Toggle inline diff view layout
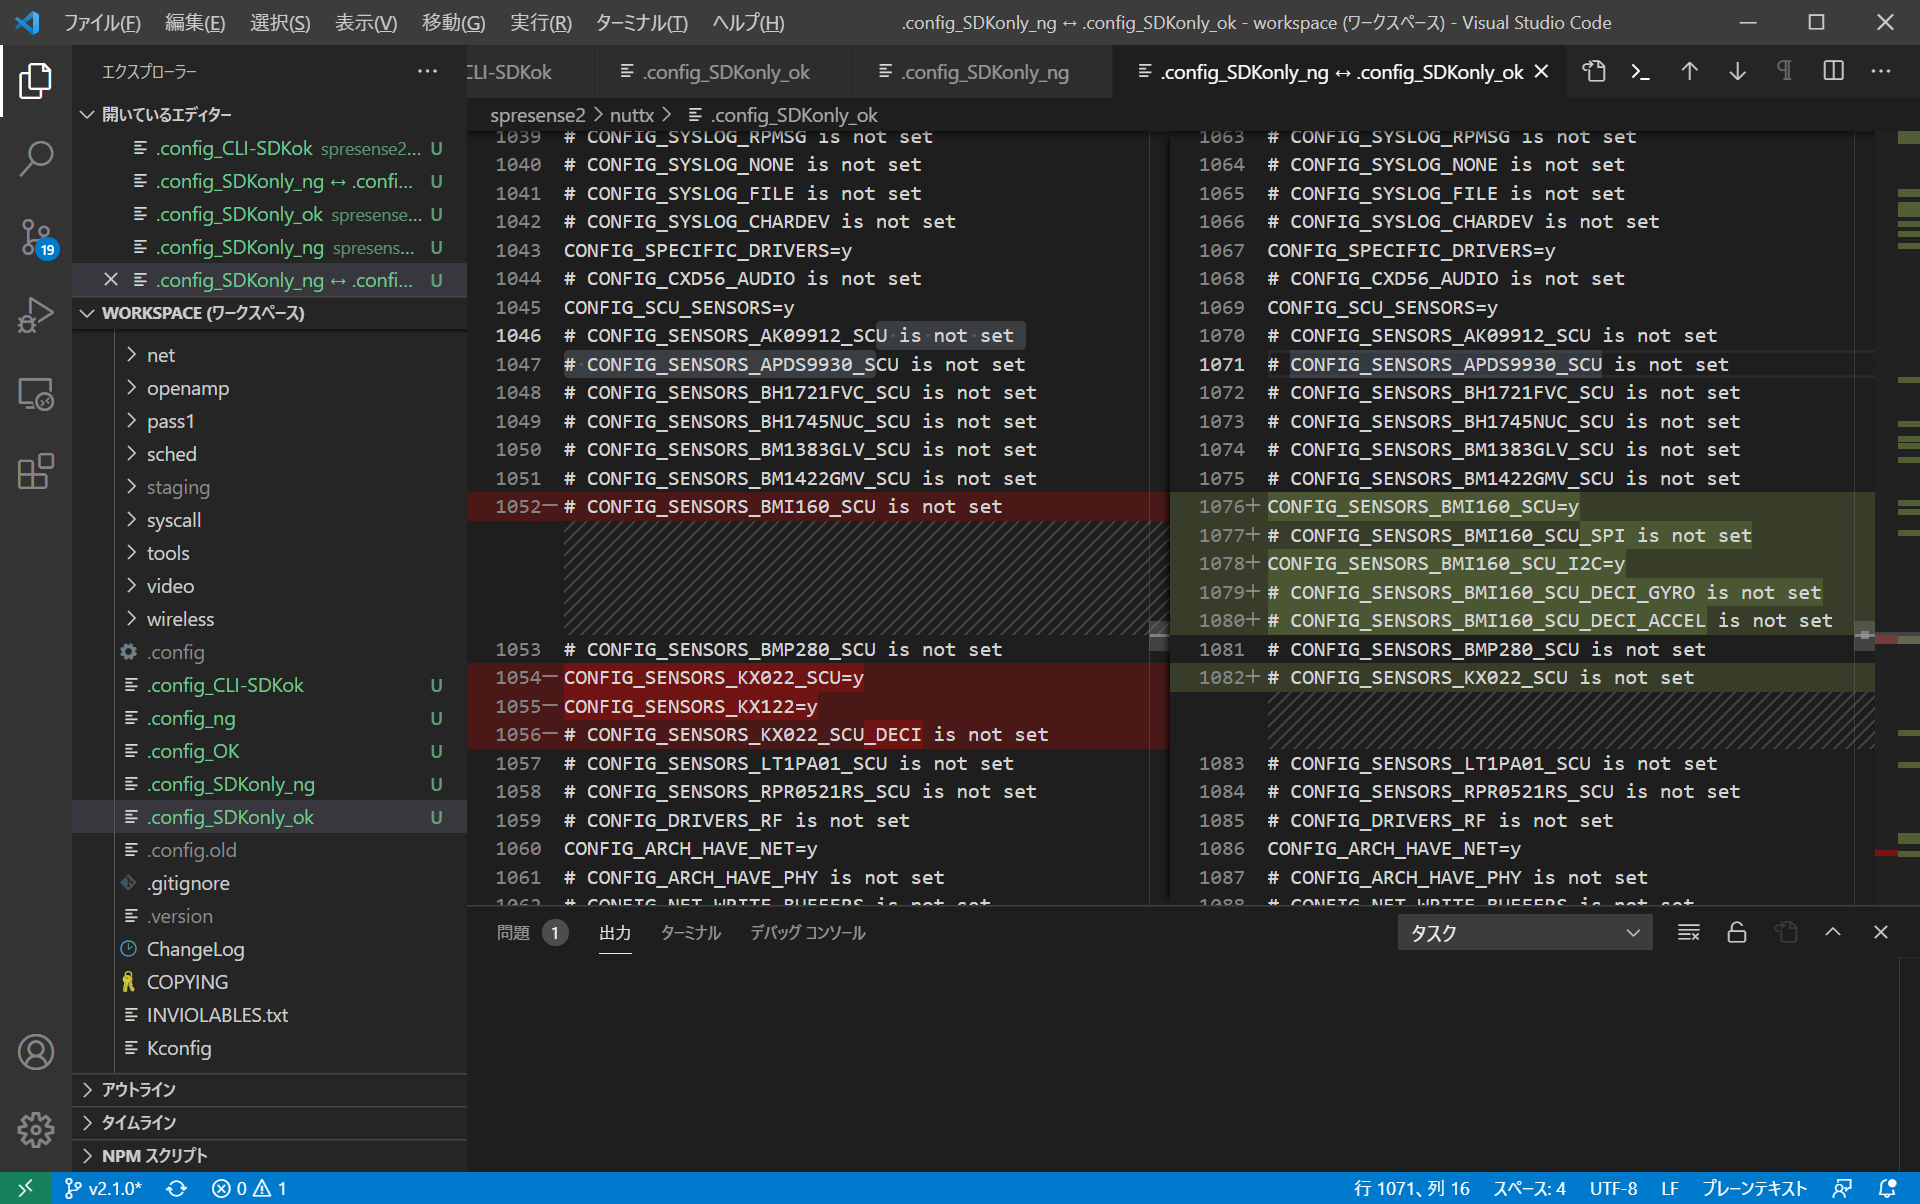The width and height of the screenshot is (1920, 1204). pos(1833,72)
